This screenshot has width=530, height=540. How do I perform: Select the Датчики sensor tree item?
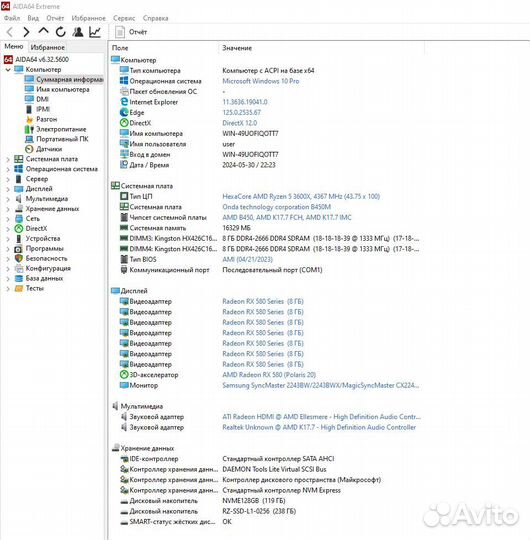click(49, 149)
